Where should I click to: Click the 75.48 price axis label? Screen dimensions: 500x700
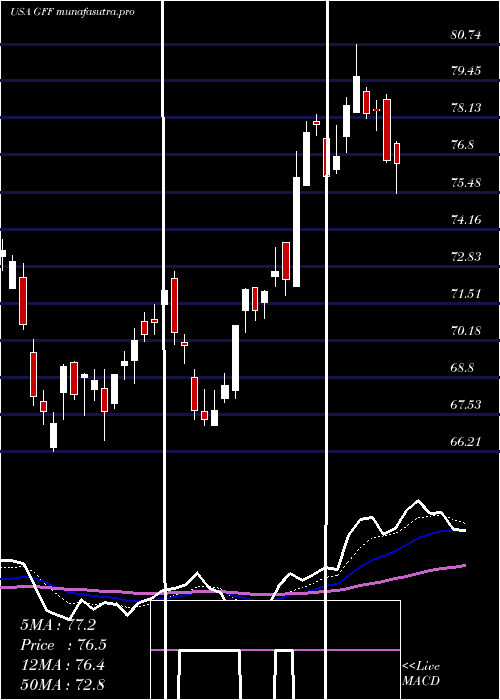click(466, 183)
